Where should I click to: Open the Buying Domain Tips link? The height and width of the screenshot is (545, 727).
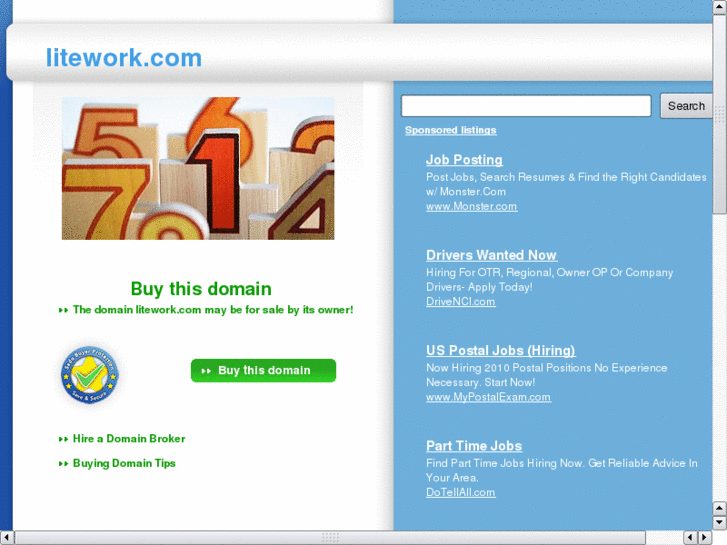[x=124, y=463]
